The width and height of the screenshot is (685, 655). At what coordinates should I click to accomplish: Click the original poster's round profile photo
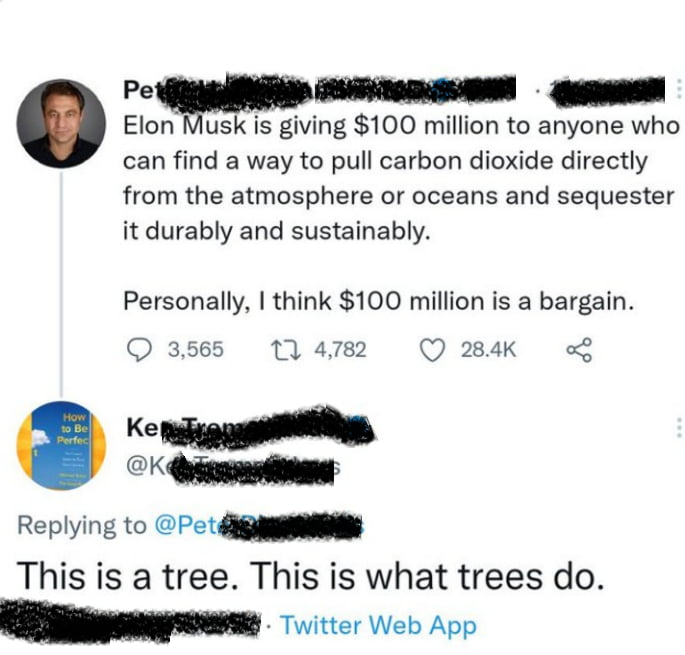point(62,123)
